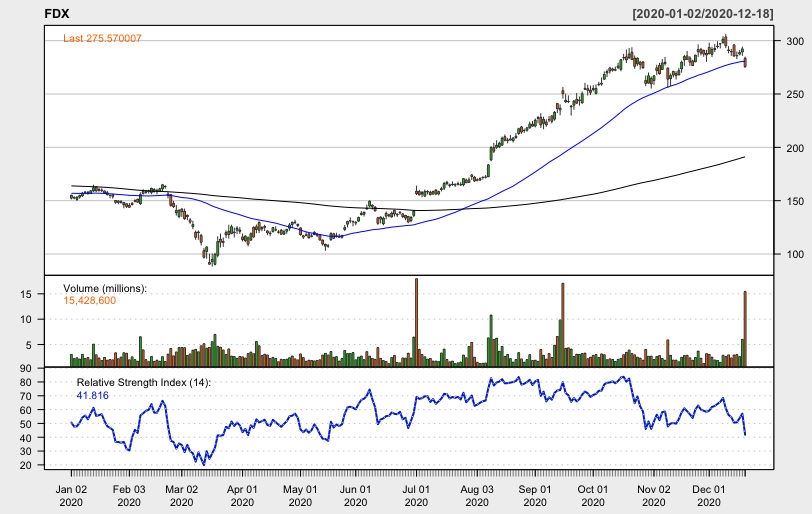Select the RSI value 41.816
Viewport: 812px width, 514px height.
pos(93,395)
